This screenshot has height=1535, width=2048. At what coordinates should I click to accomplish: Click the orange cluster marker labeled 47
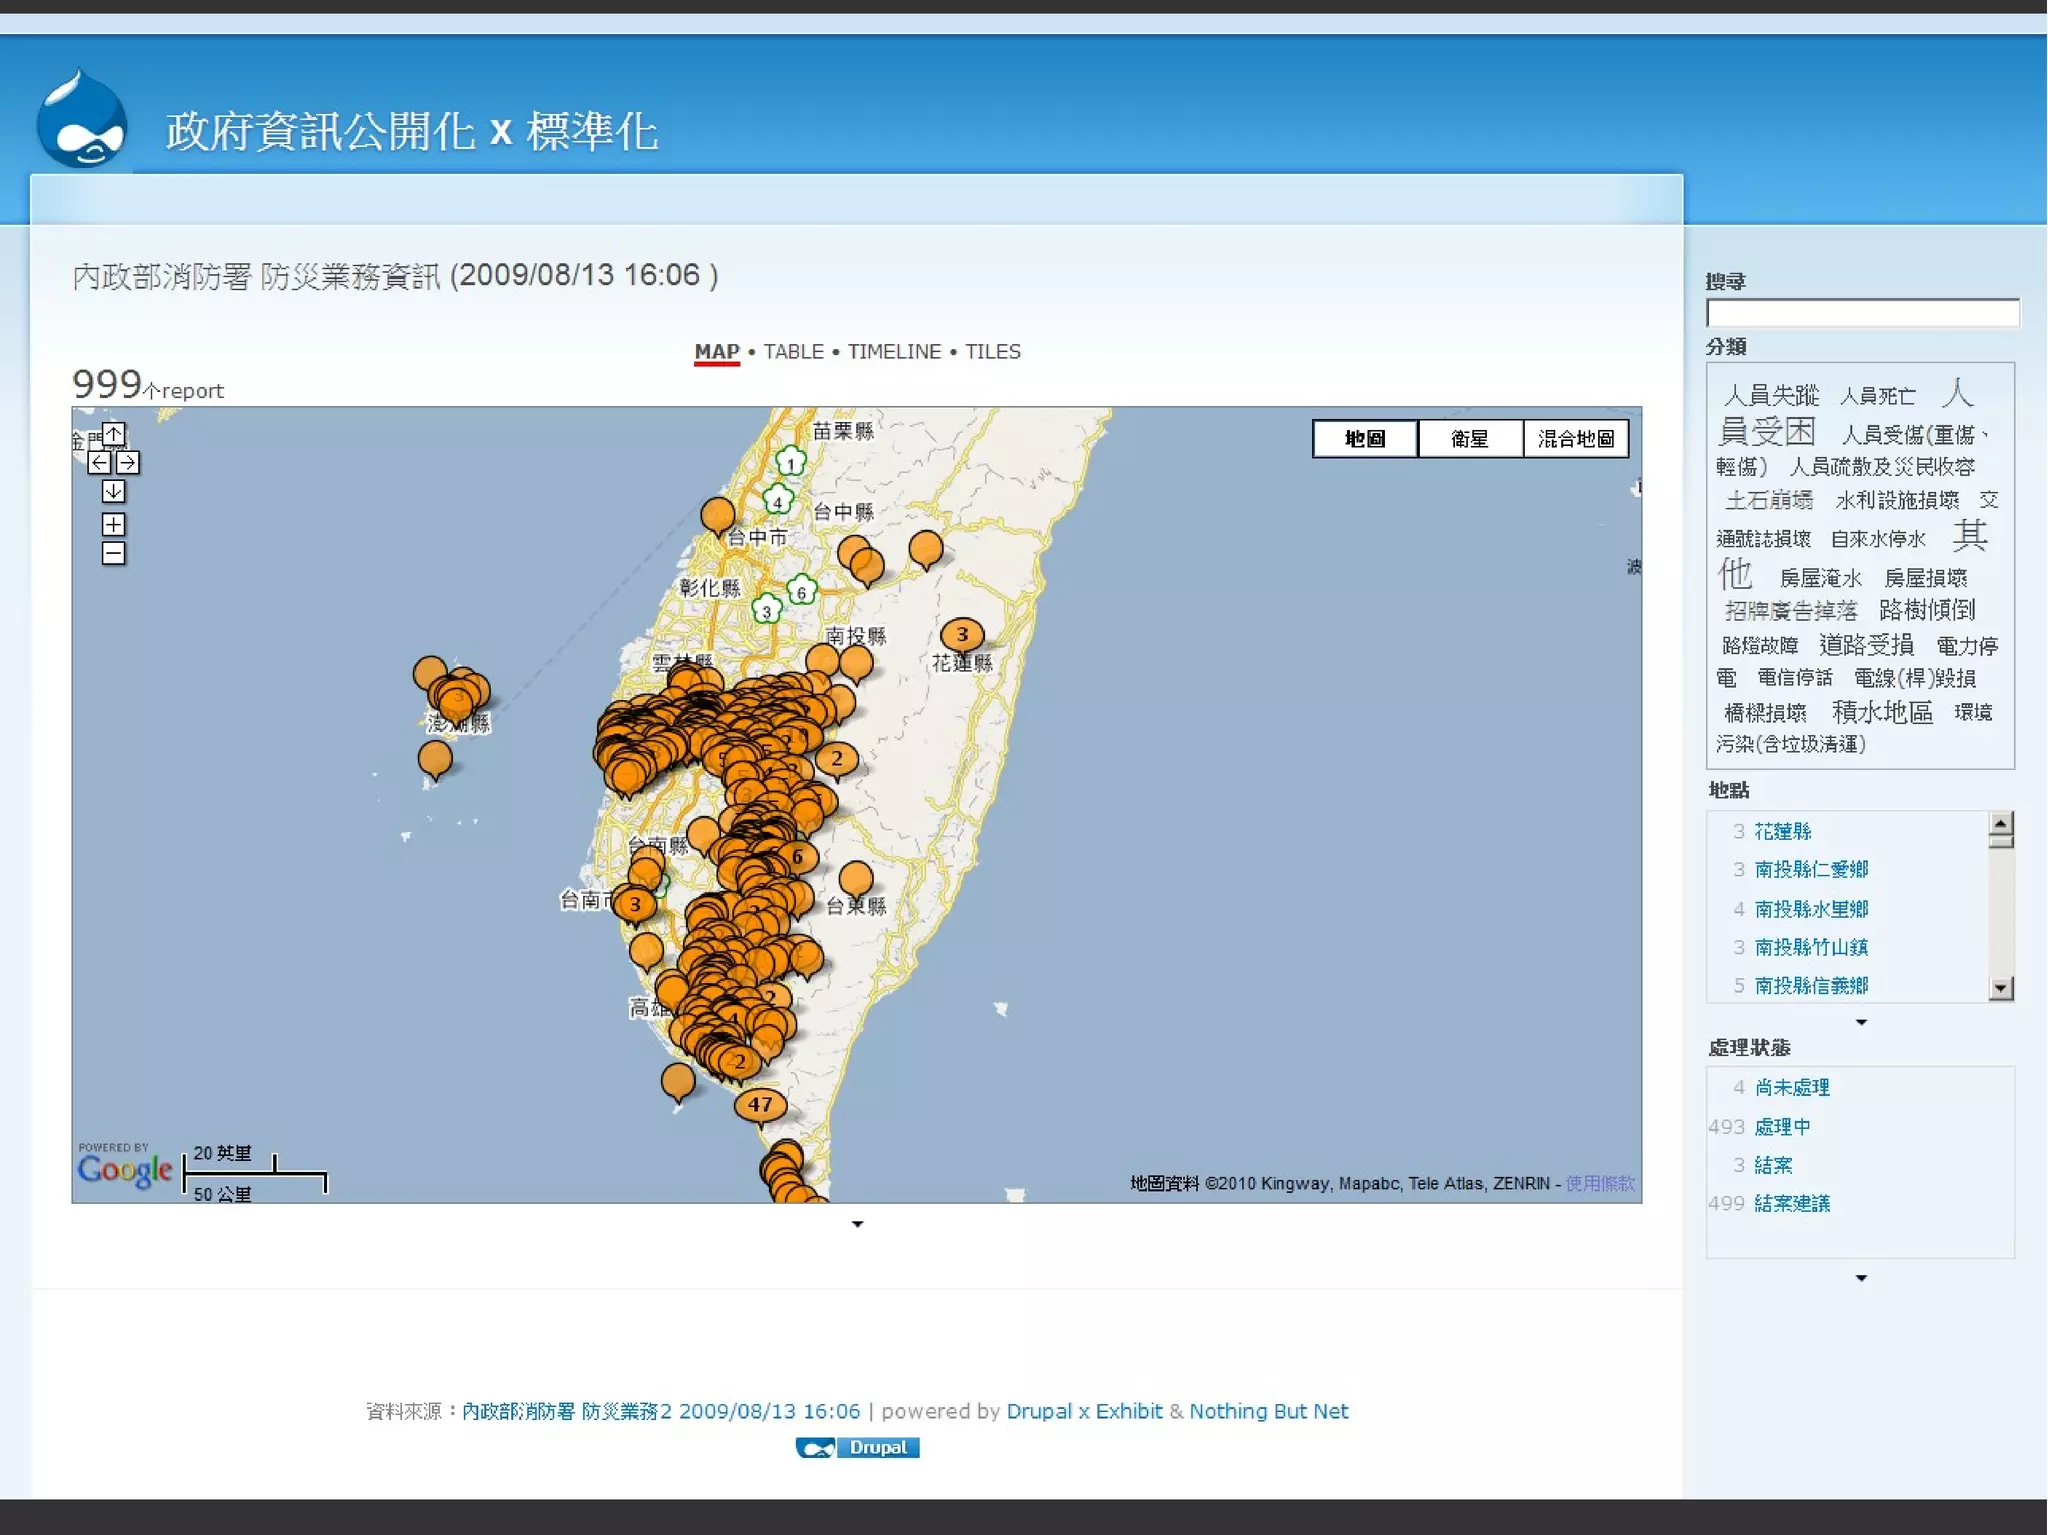click(x=760, y=1104)
